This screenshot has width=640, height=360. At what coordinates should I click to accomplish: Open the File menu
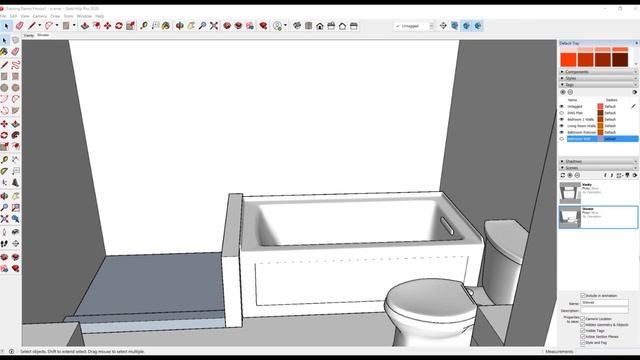click(x=3, y=16)
